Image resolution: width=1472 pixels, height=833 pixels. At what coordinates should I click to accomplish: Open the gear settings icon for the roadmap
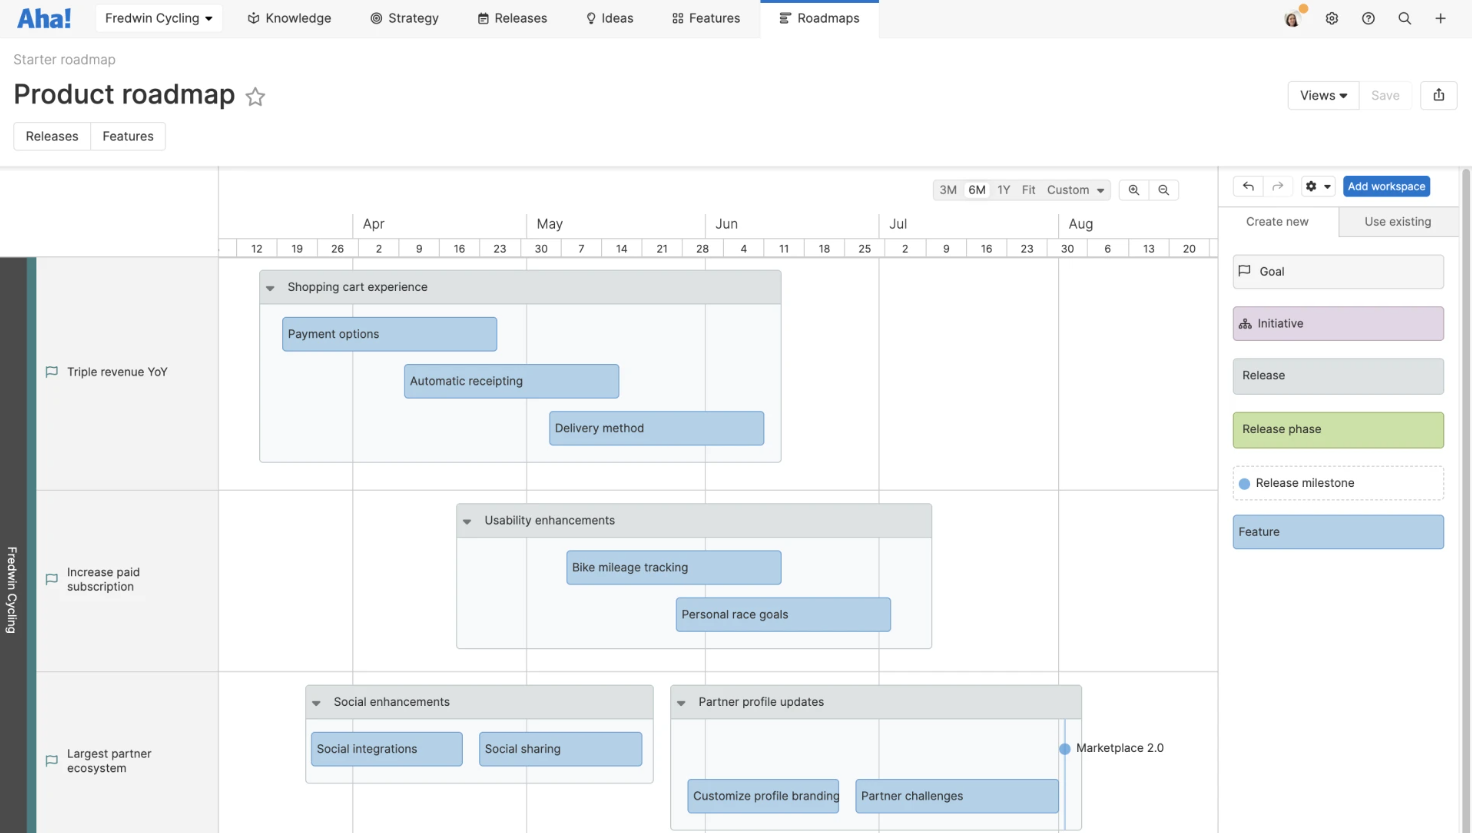click(x=1311, y=186)
